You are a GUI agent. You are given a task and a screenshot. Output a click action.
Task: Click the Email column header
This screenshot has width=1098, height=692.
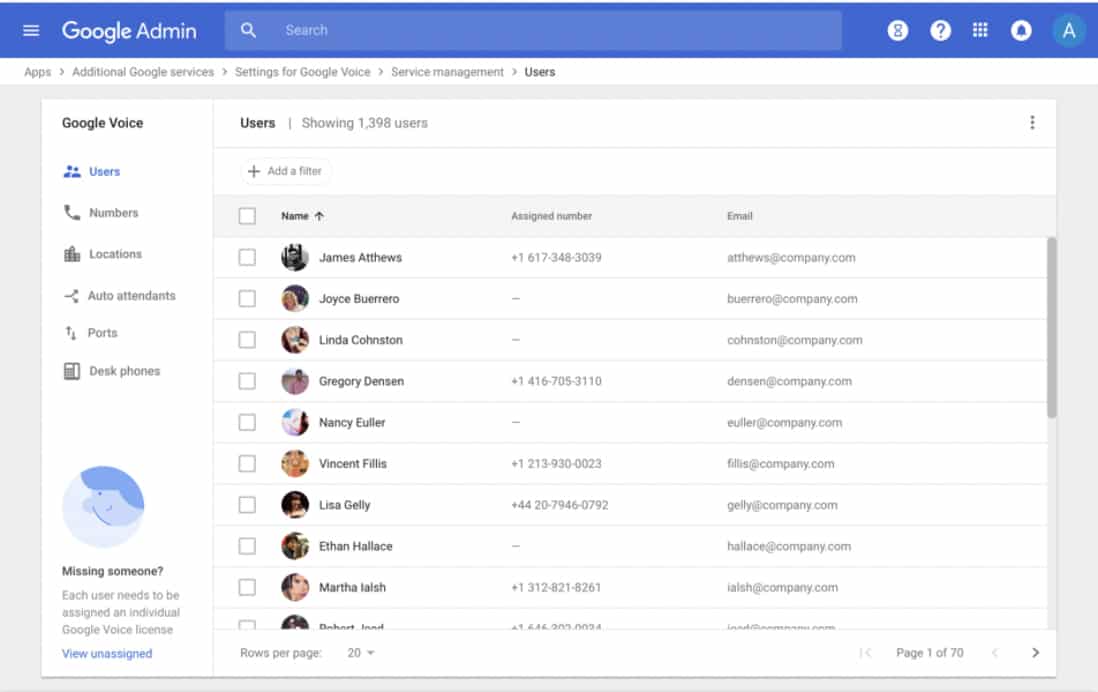739,216
